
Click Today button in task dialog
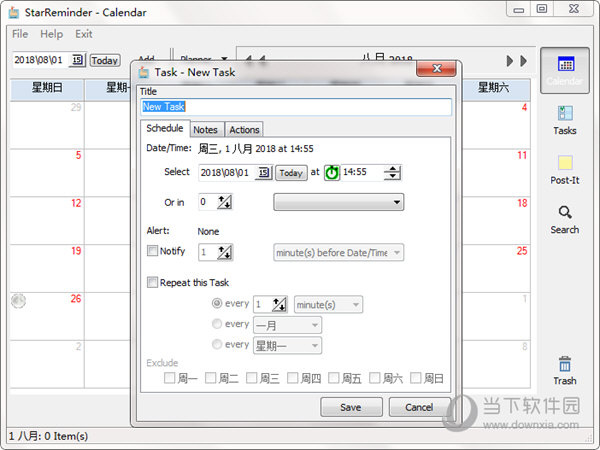click(291, 173)
